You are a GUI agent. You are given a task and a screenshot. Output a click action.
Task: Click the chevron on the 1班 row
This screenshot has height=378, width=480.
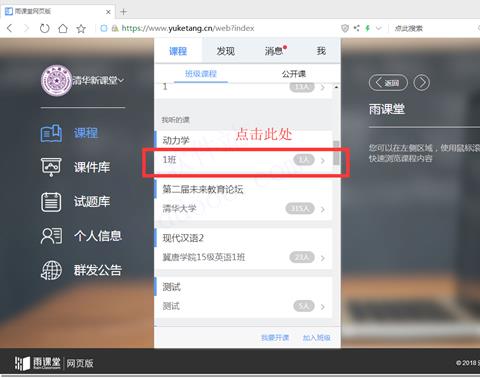pos(323,161)
